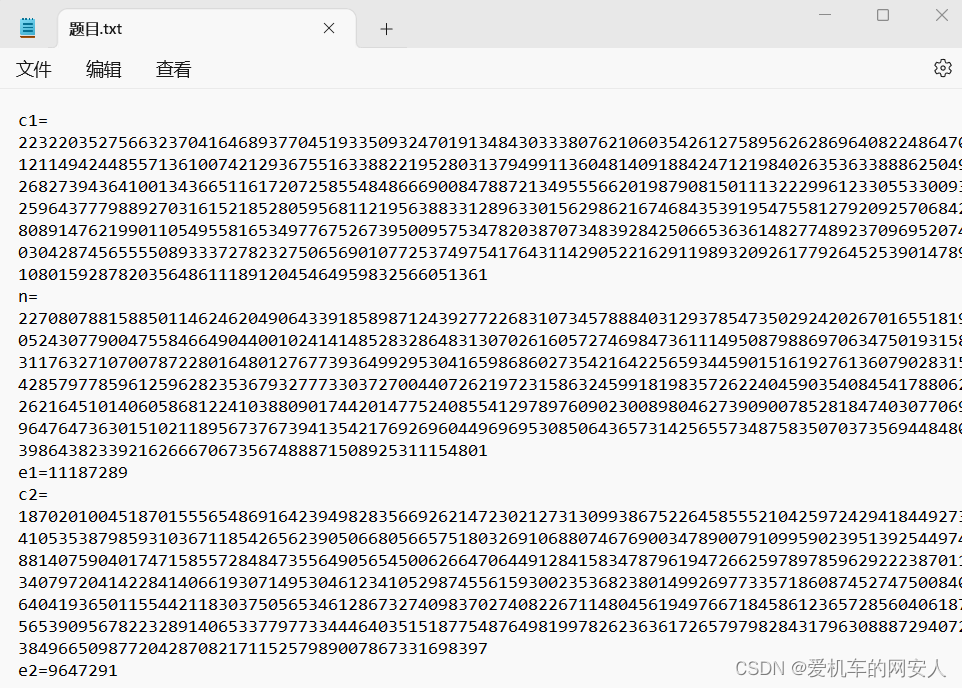This screenshot has width=962, height=688.
Task: Open the 编辑 menu
Action: [103, 69]
